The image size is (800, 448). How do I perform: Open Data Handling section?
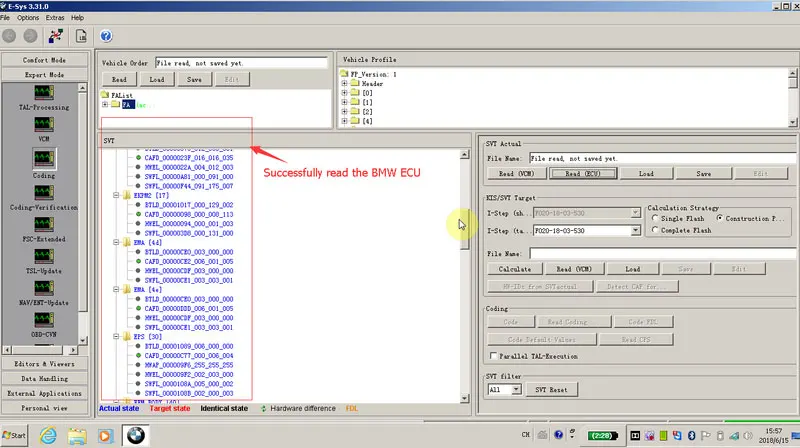point(44,379)
